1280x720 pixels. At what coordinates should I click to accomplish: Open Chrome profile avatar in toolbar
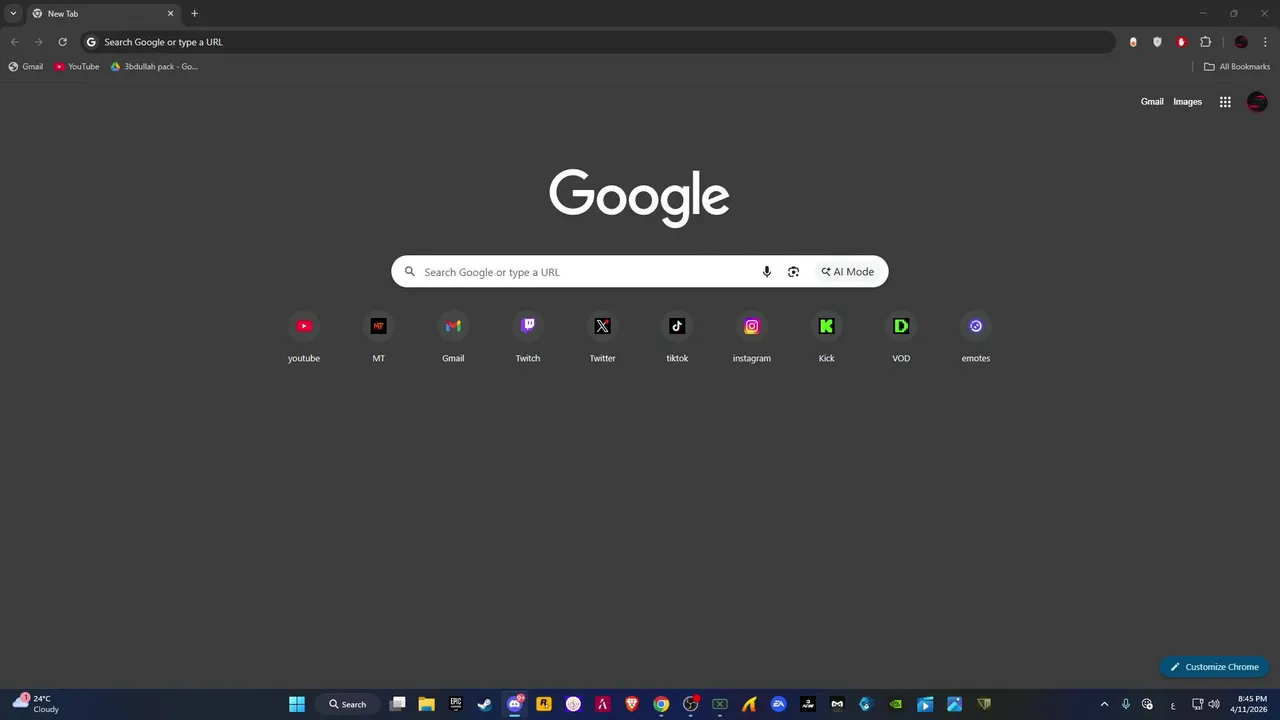(x=1241, y=42)
